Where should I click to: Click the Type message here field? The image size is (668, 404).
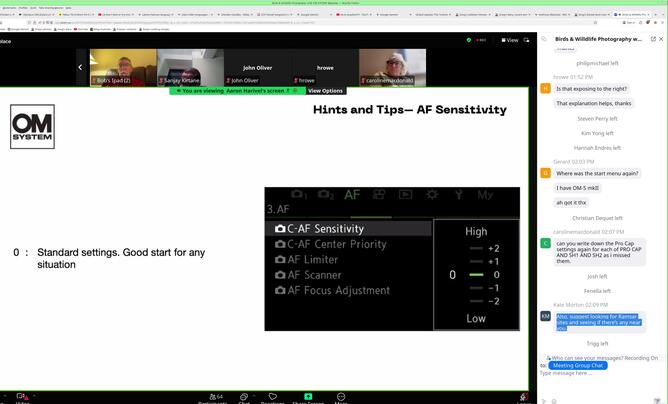(600, 374)
